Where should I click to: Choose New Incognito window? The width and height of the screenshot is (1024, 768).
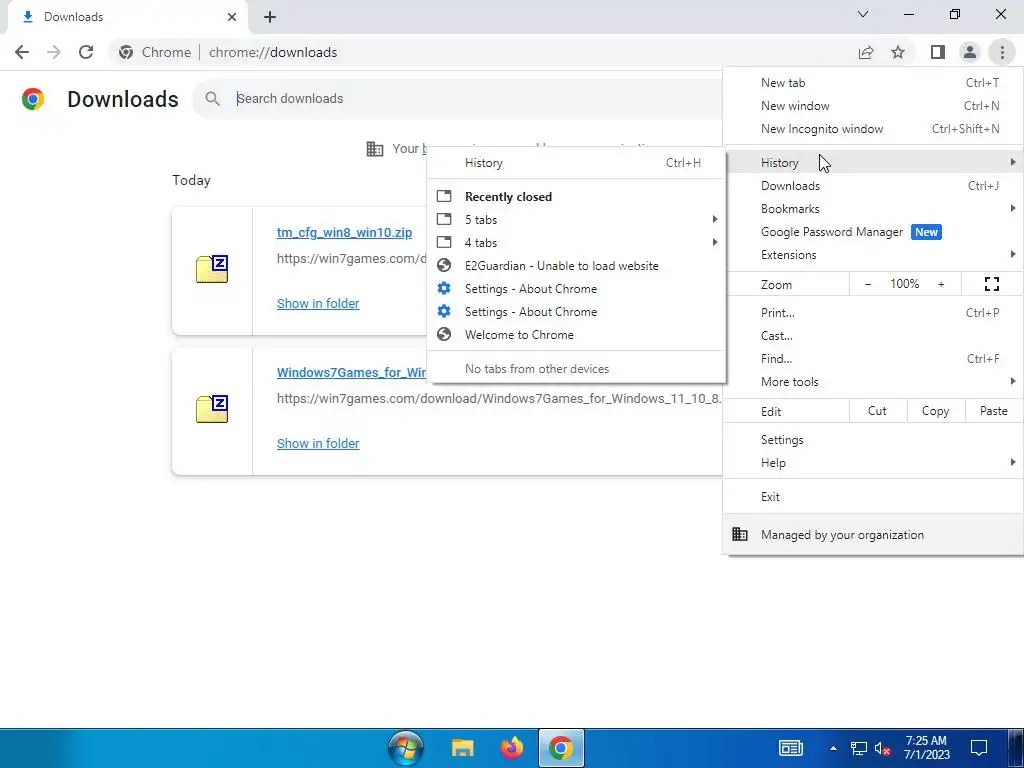pyautogui.click(x=873, y=129)
